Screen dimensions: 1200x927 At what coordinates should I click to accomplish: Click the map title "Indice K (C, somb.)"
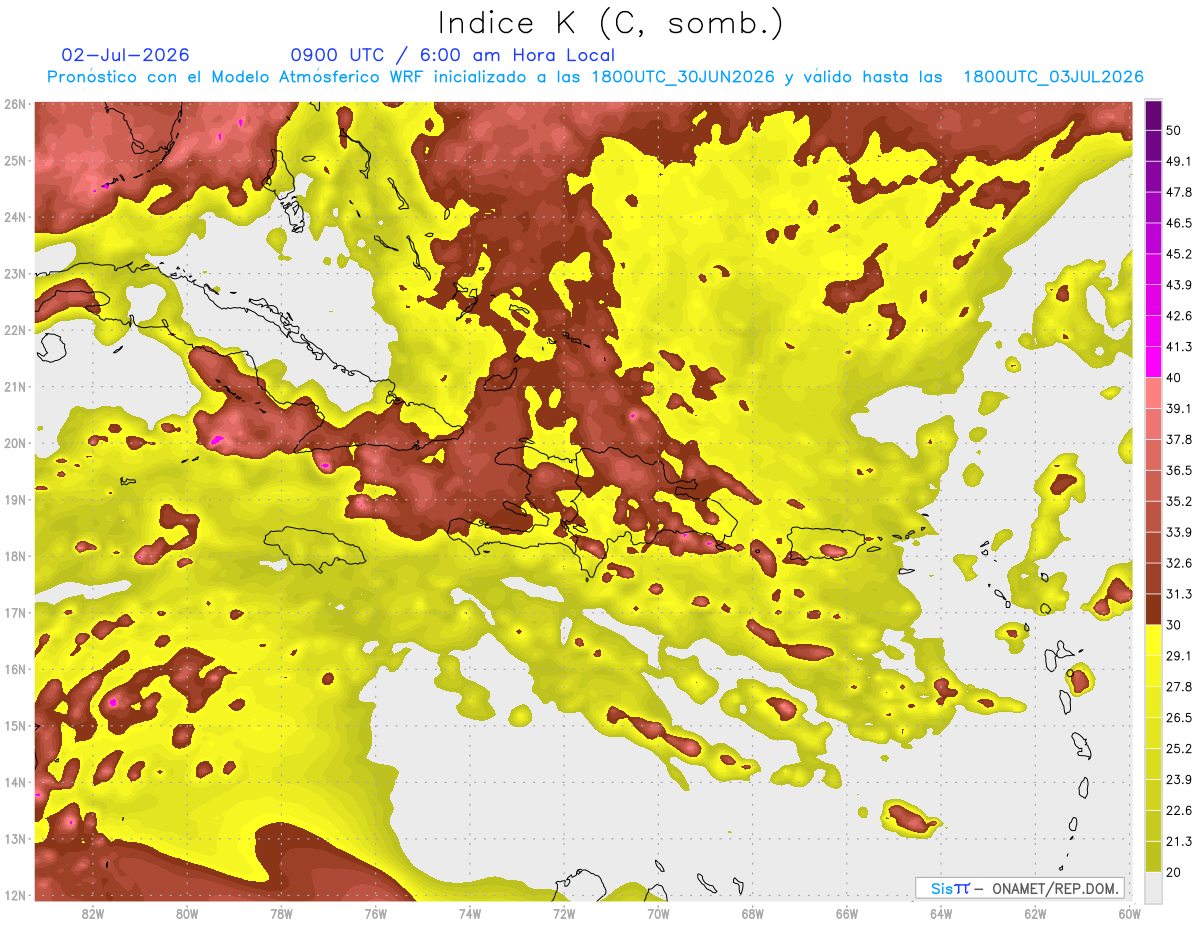click(x=611, y=23)
